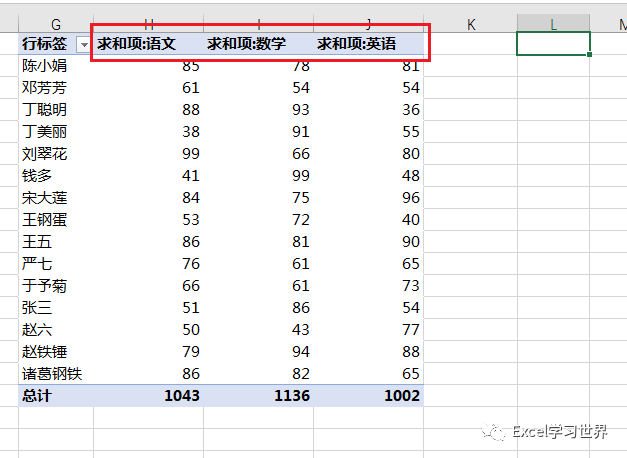This screenshot has height=458, width=627.
Task: Click the 求和项:语文 header cell
Action: (148, 44)
